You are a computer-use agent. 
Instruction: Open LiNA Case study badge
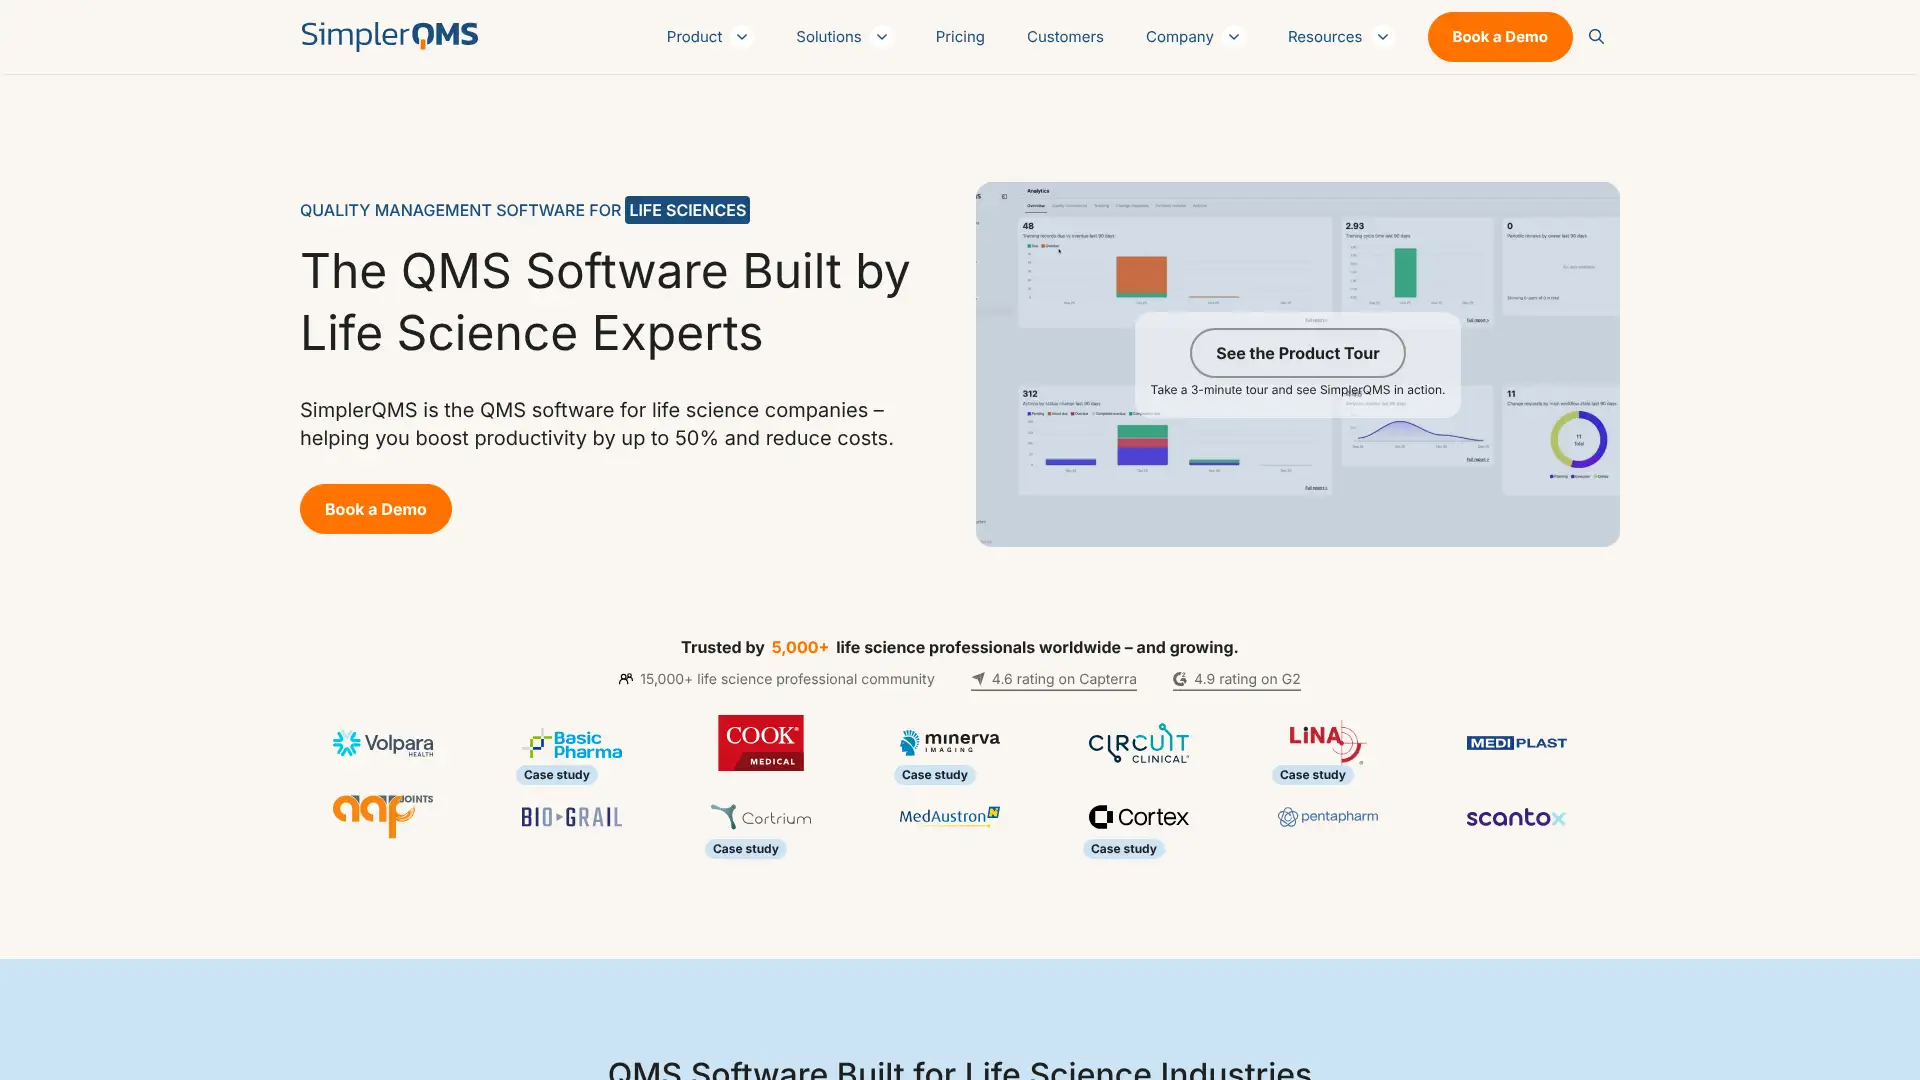tap(1312, 775)
